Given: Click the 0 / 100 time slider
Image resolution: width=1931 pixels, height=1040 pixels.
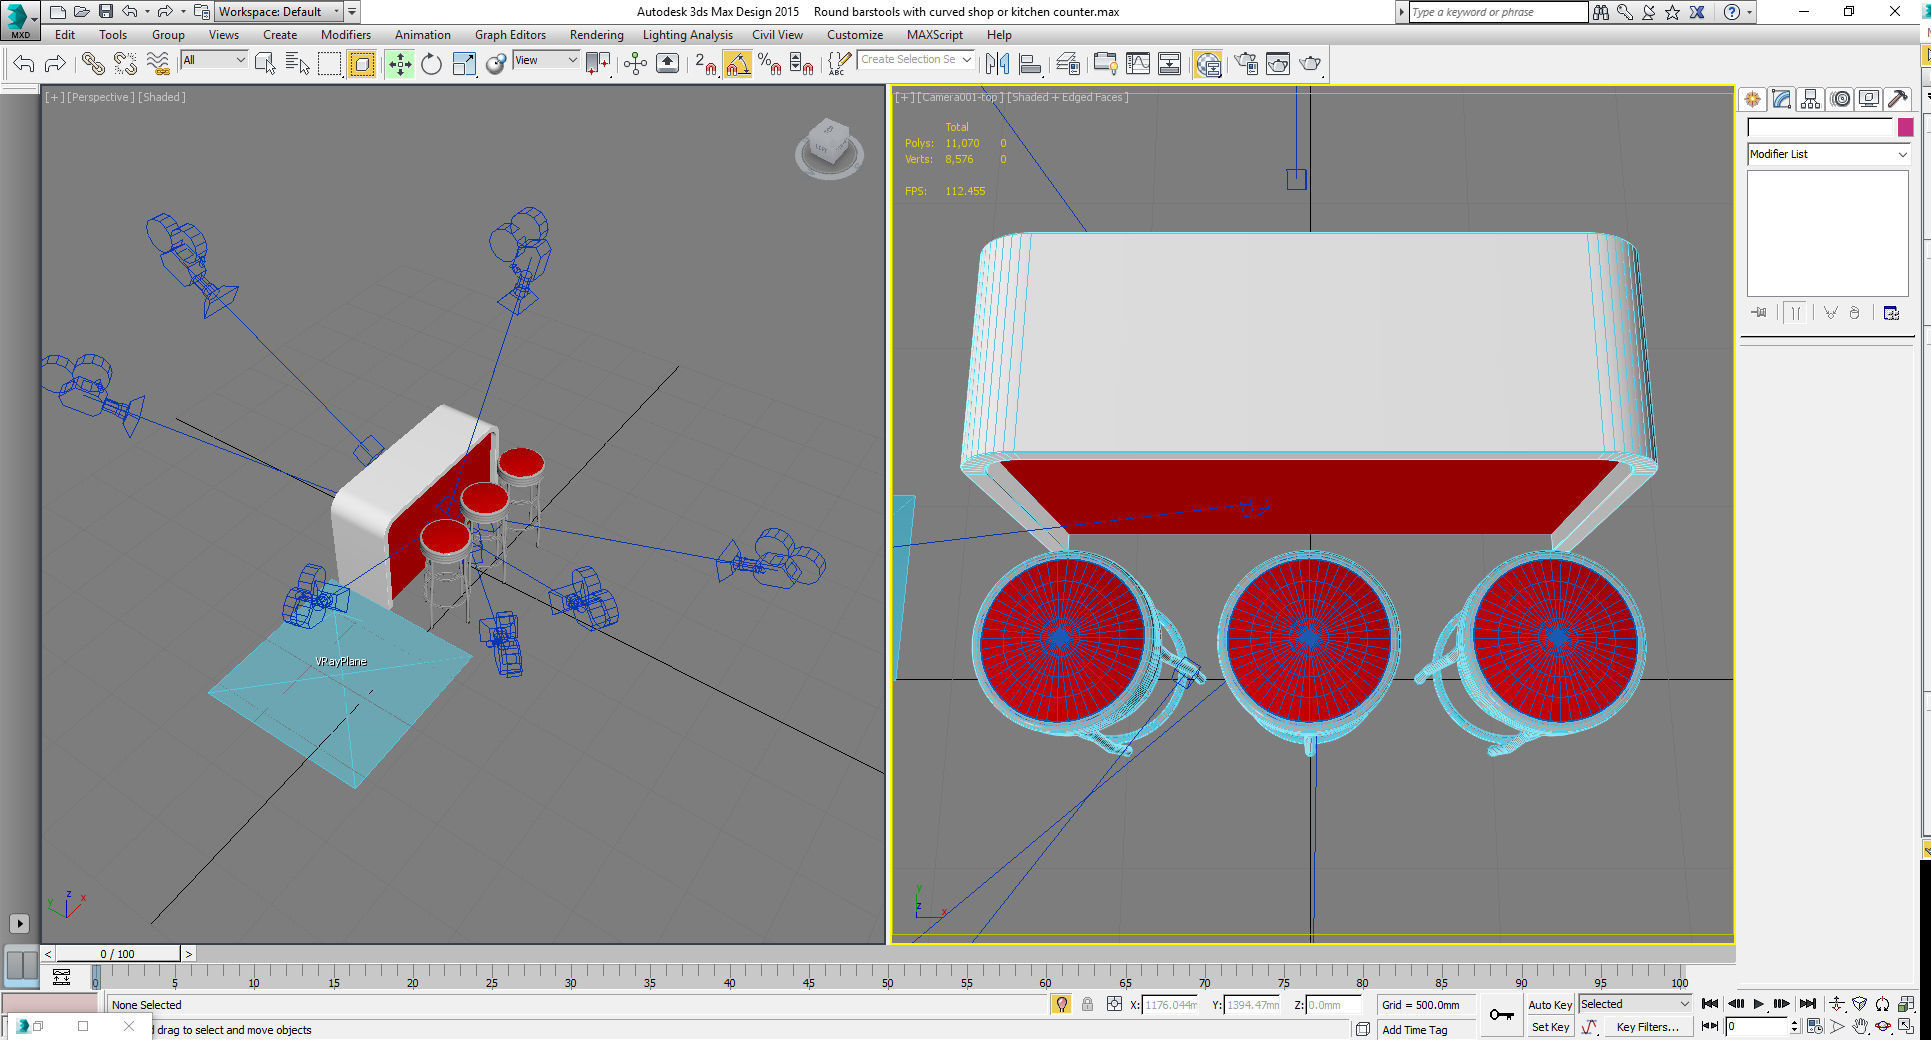Looking at the screenshot, I should (x=117, y=954).
